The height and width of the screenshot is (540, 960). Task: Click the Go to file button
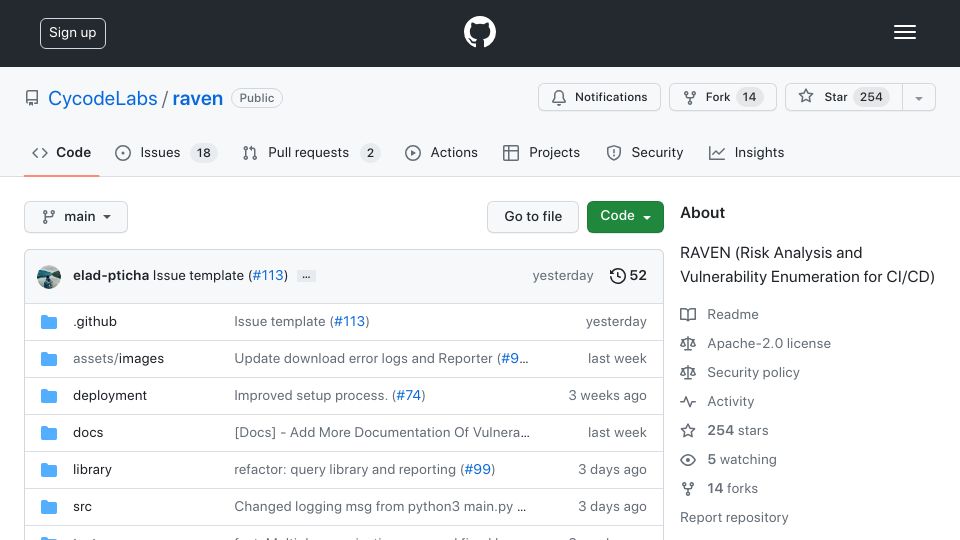tap(533, 217)
